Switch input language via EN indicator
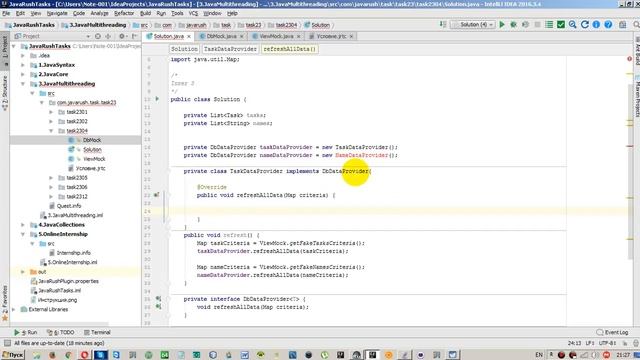The image size is (640, 360). 539,355
